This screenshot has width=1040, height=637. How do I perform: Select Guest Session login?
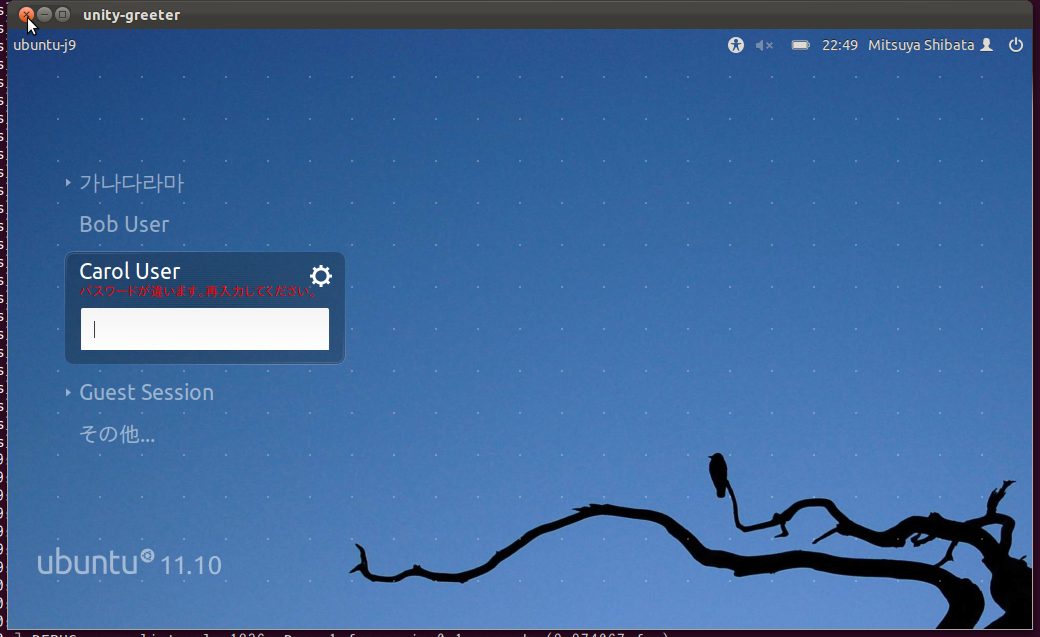click(147, 392)
